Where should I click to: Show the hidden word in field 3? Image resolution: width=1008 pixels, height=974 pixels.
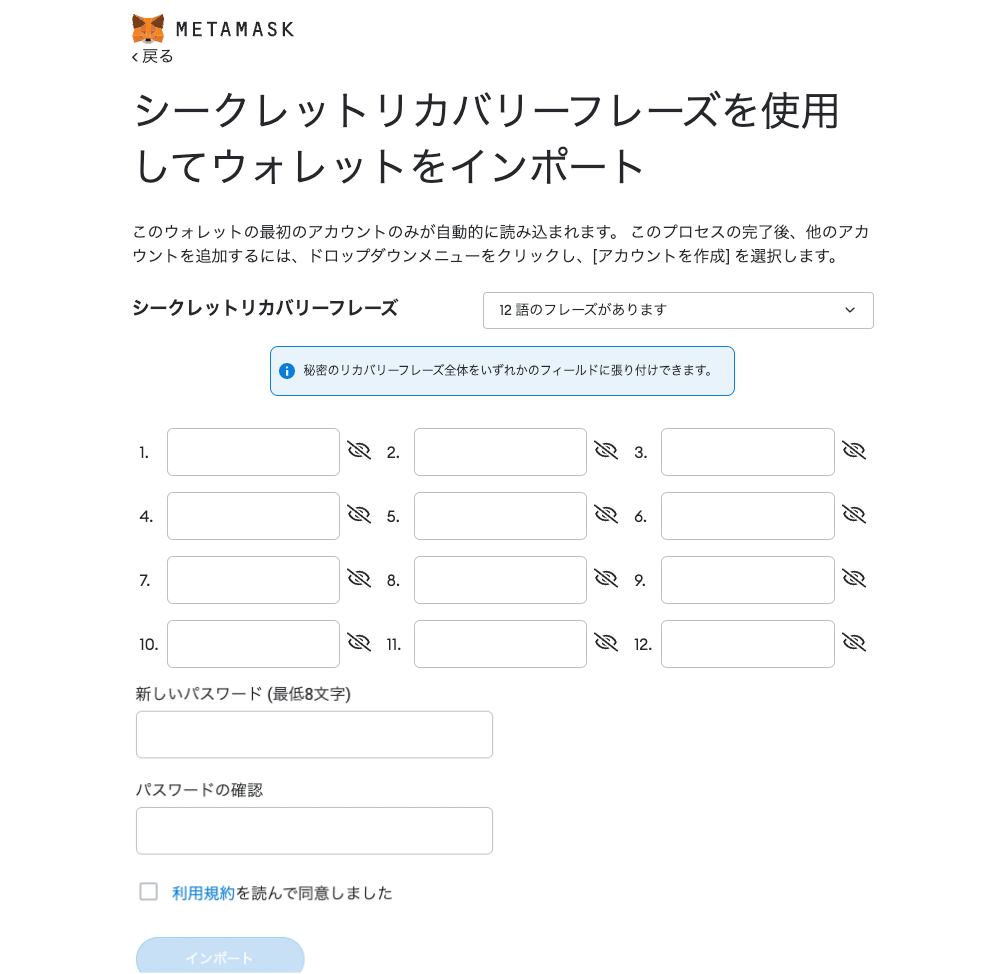(x=854, y=450)
